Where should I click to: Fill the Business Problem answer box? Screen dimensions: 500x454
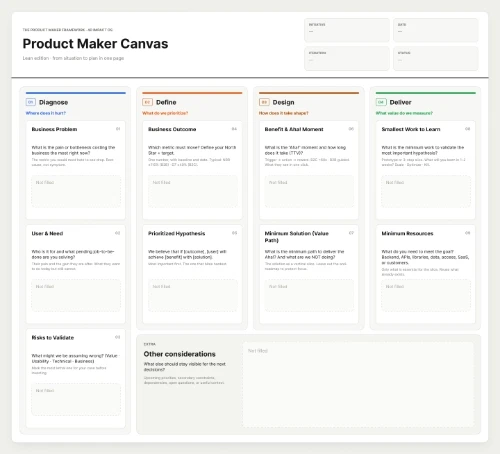76,191
